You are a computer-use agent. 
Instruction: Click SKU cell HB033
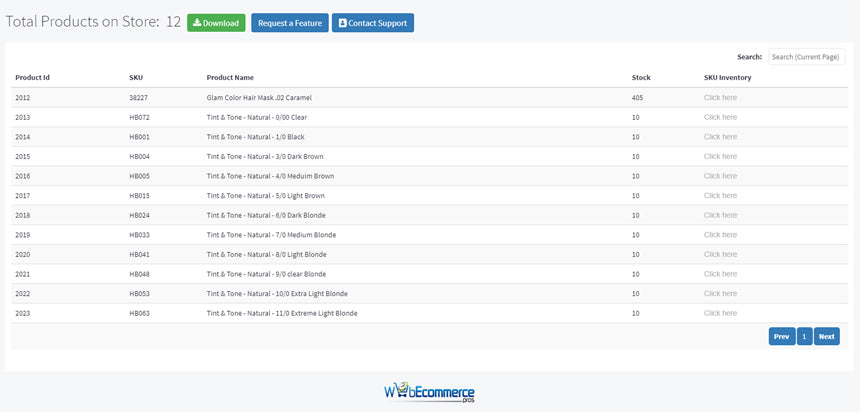tap(139, 235)
